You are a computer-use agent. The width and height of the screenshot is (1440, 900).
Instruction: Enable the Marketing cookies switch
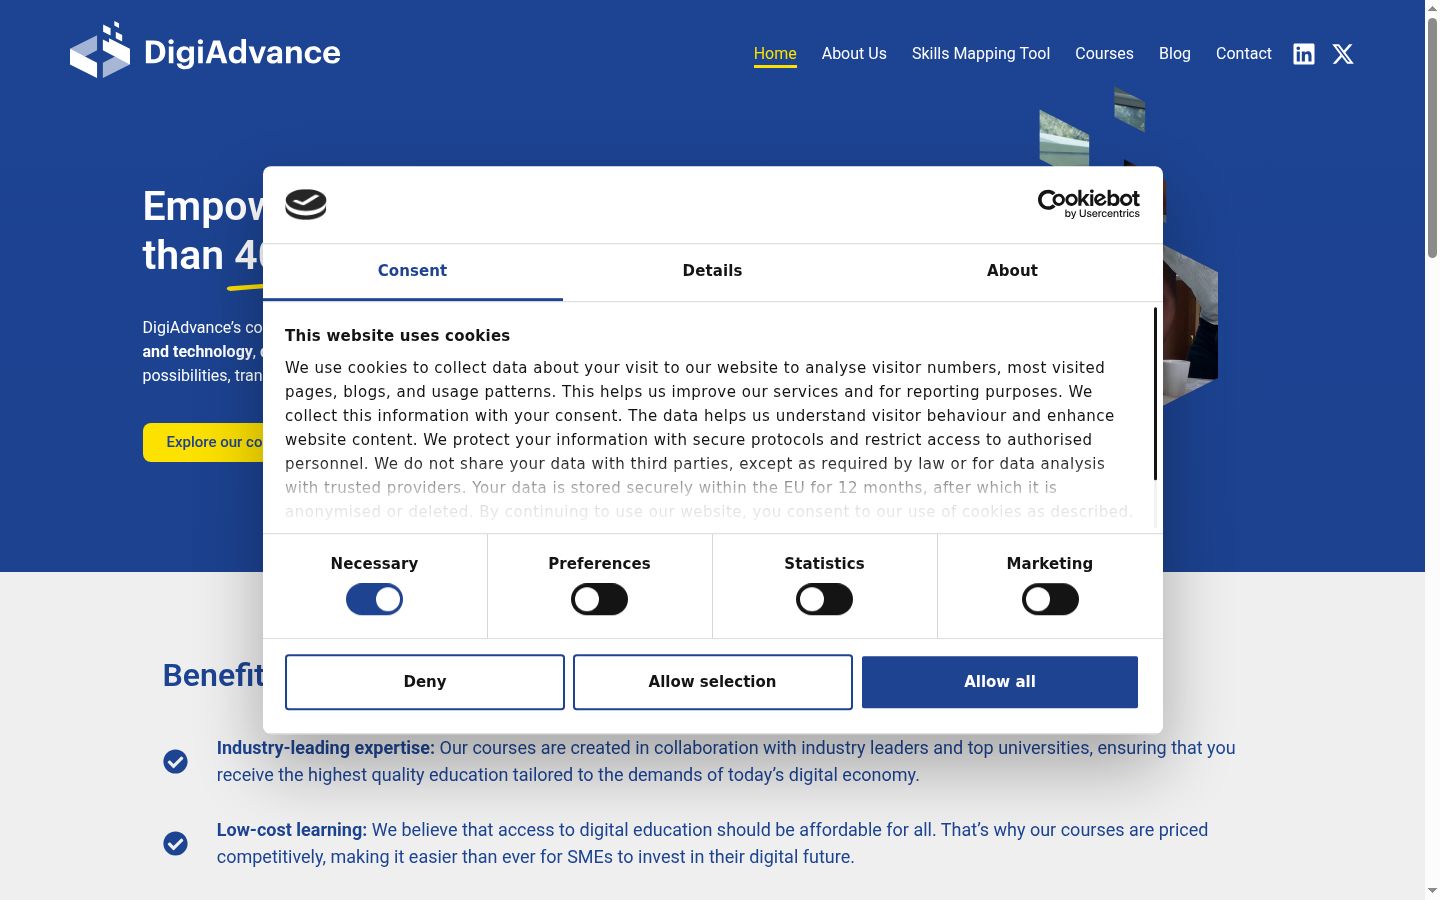pyautogui.click(x=1050, y=599)
